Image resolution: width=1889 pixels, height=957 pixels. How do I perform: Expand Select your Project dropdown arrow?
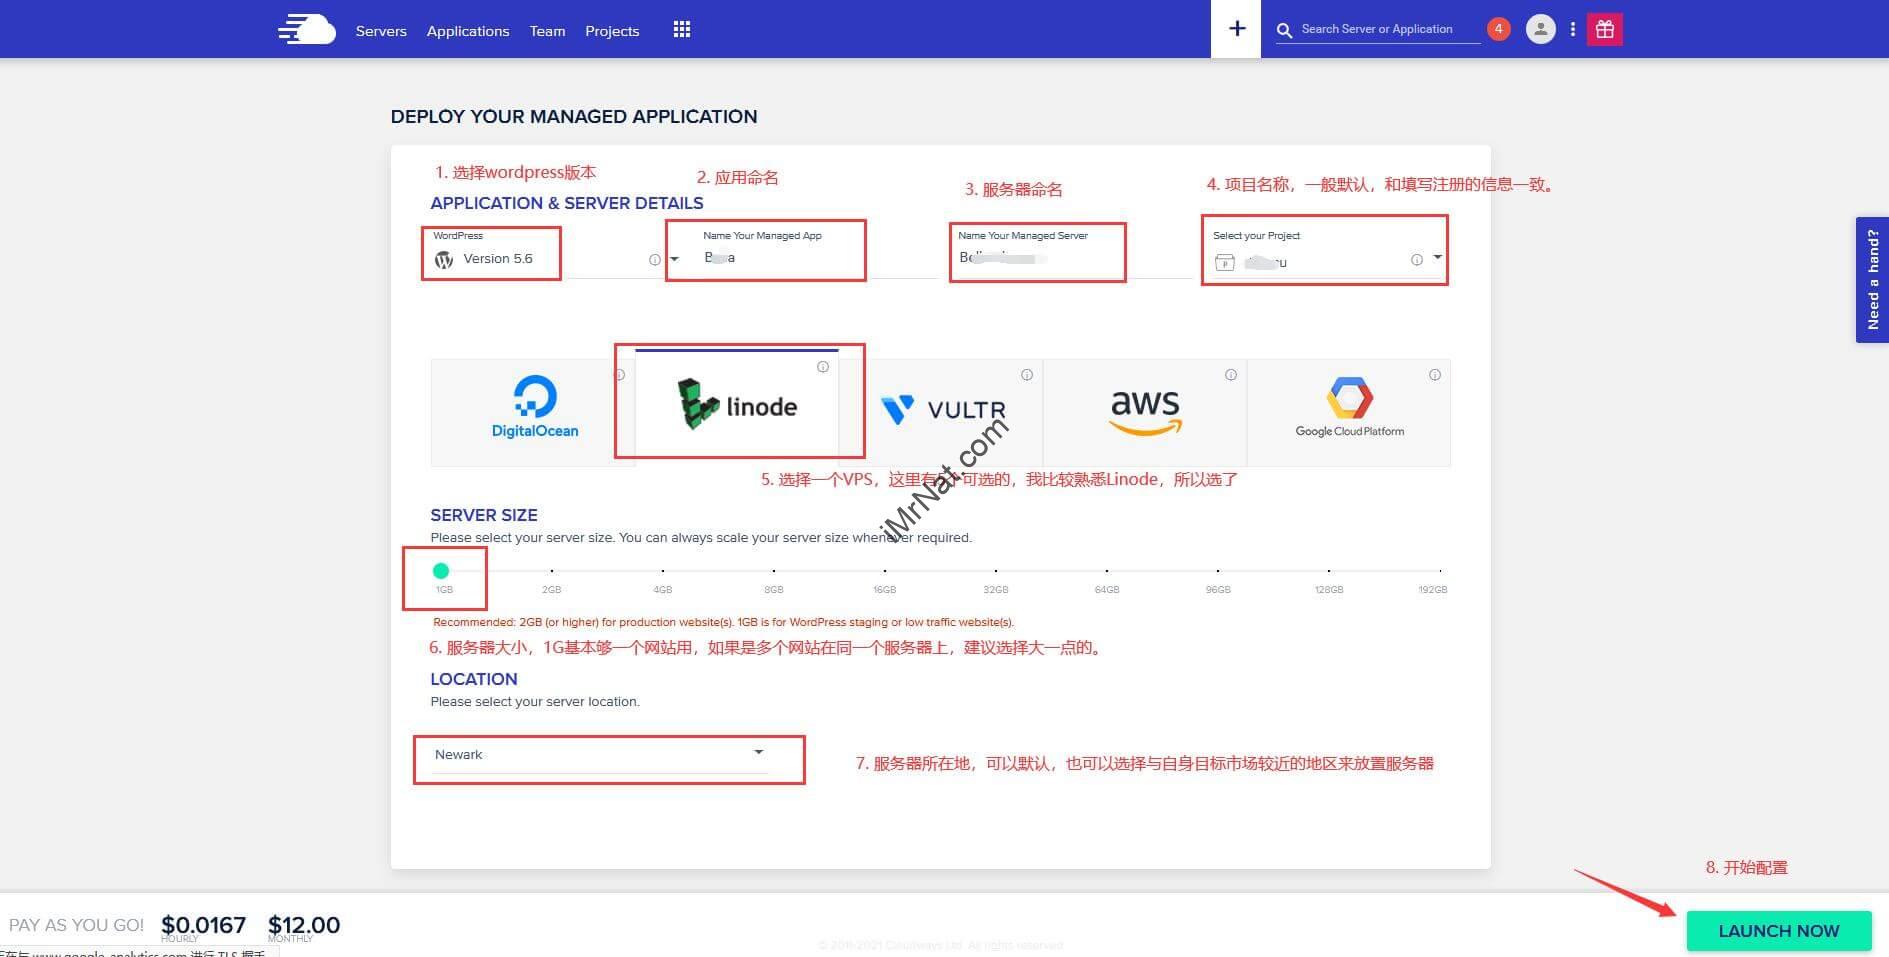point(1437,258)
